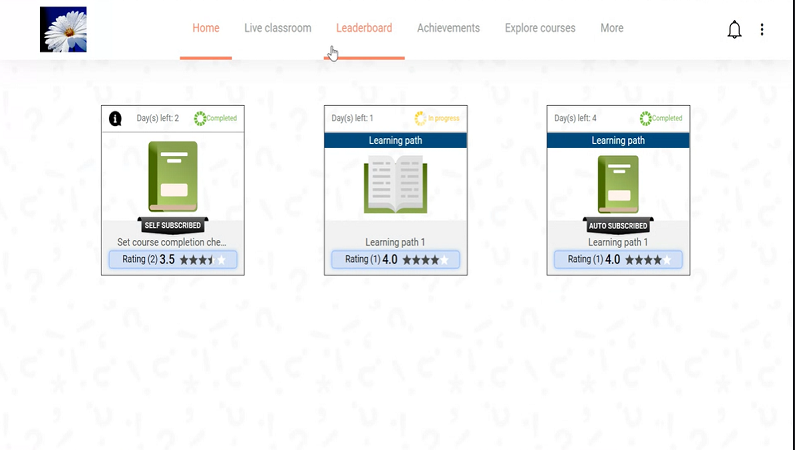Click the In progress status icon

(420, 118)
